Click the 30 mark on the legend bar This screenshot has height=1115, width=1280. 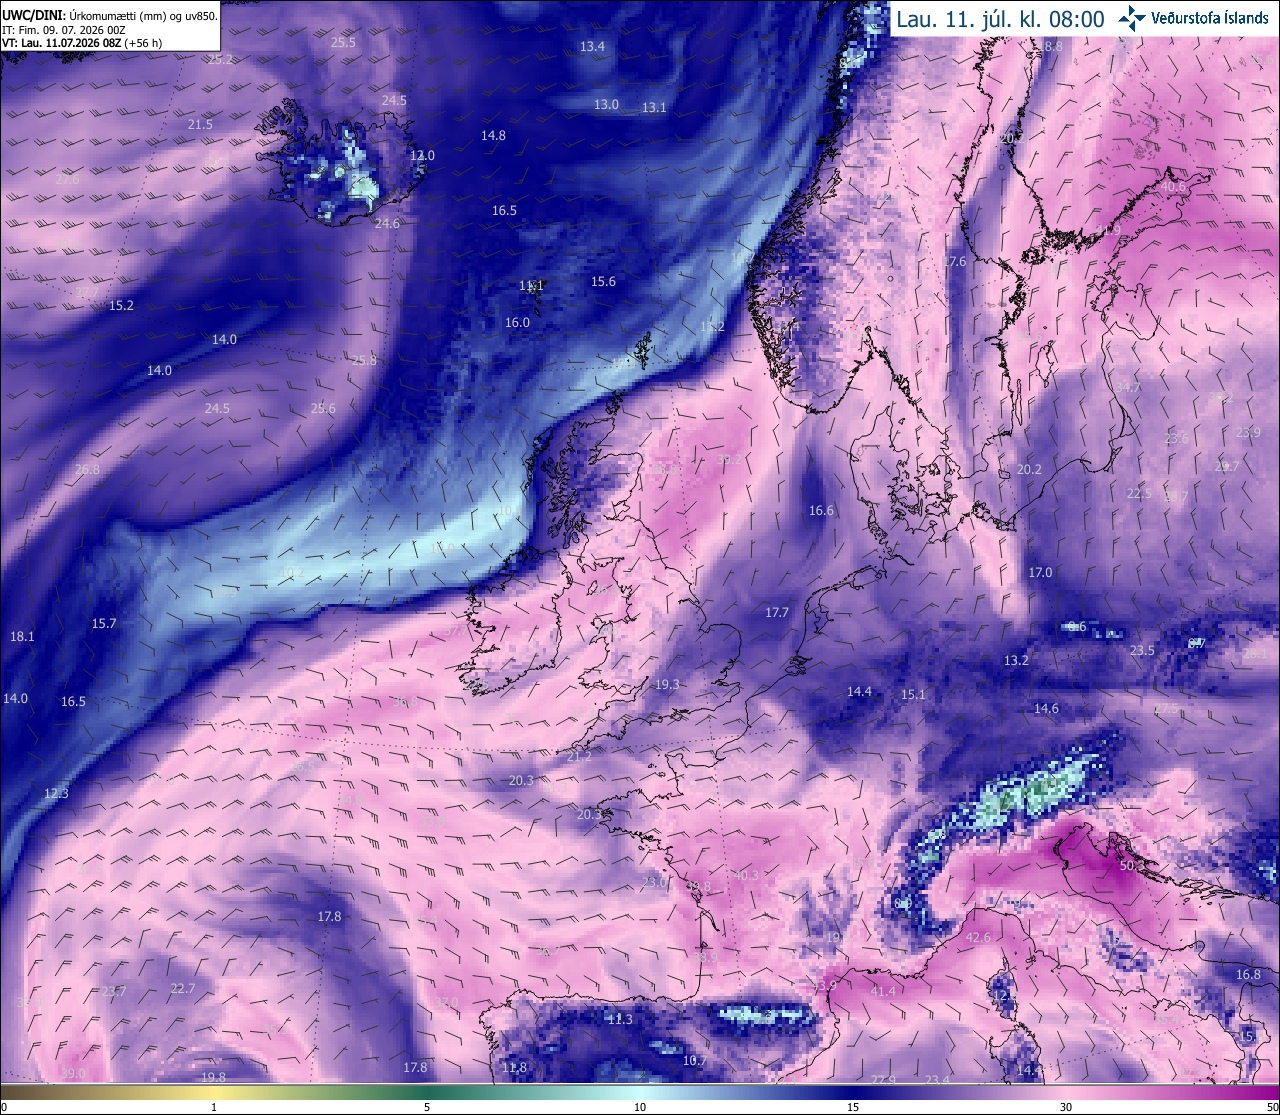tap(1066, 1107)
